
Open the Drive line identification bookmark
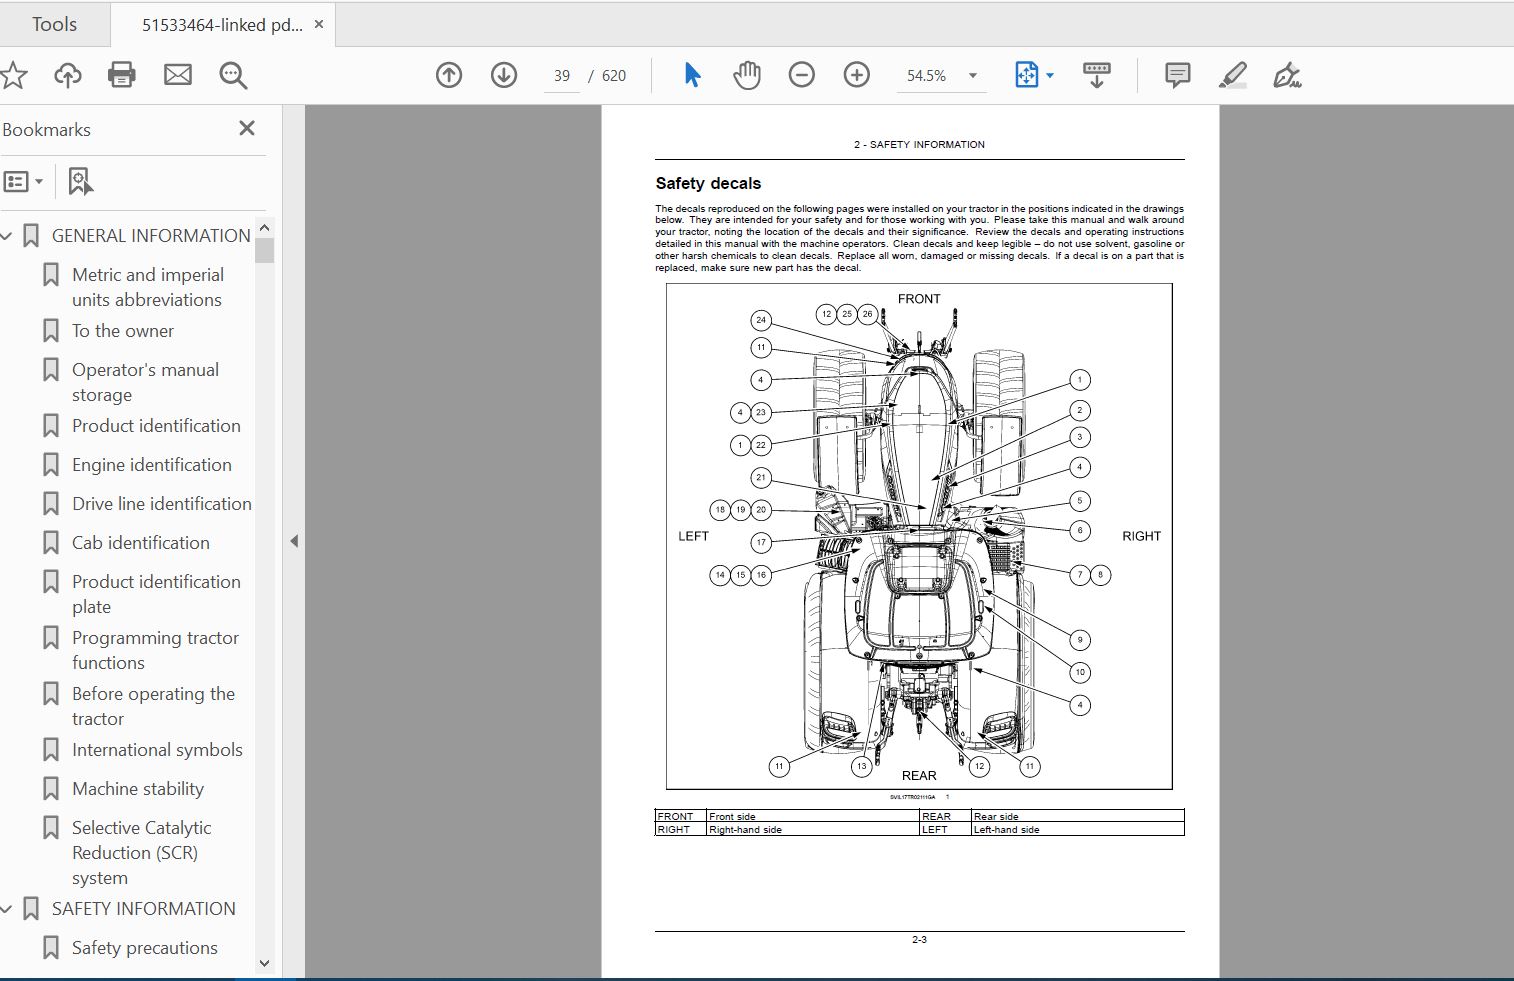point(162,504)
